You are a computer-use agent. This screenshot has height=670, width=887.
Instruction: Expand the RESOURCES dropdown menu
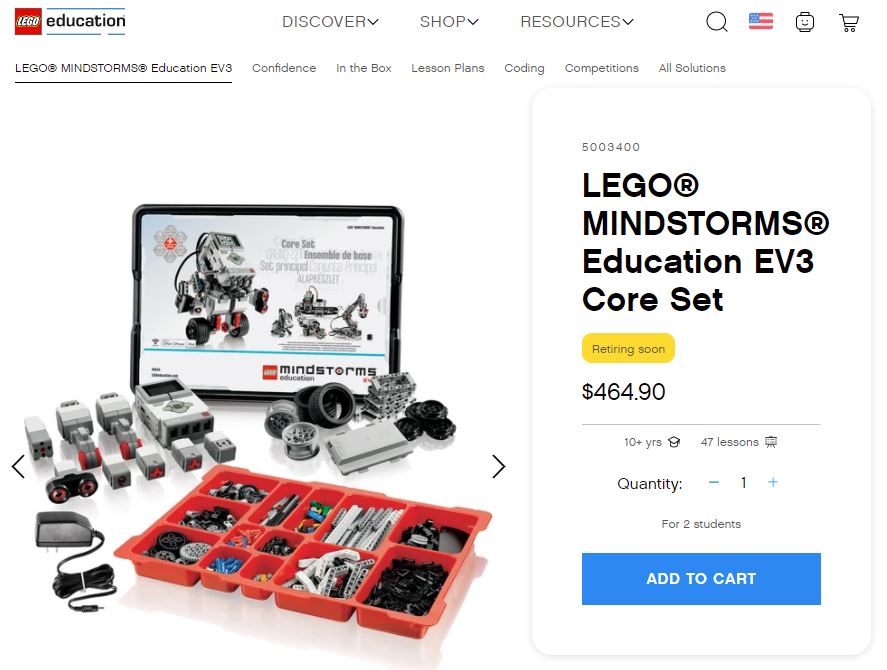577,22
